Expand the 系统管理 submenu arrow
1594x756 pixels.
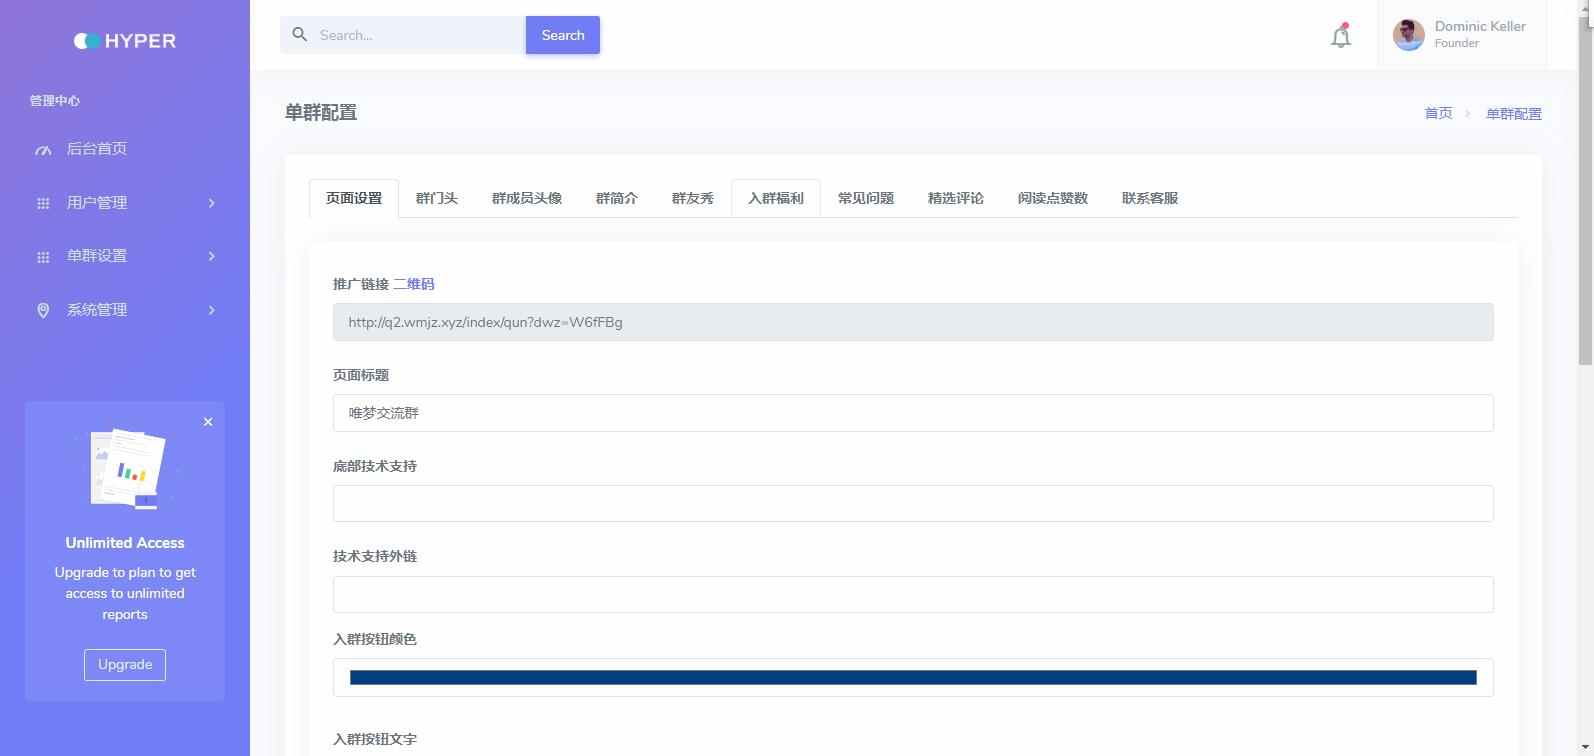pos(211,310)
